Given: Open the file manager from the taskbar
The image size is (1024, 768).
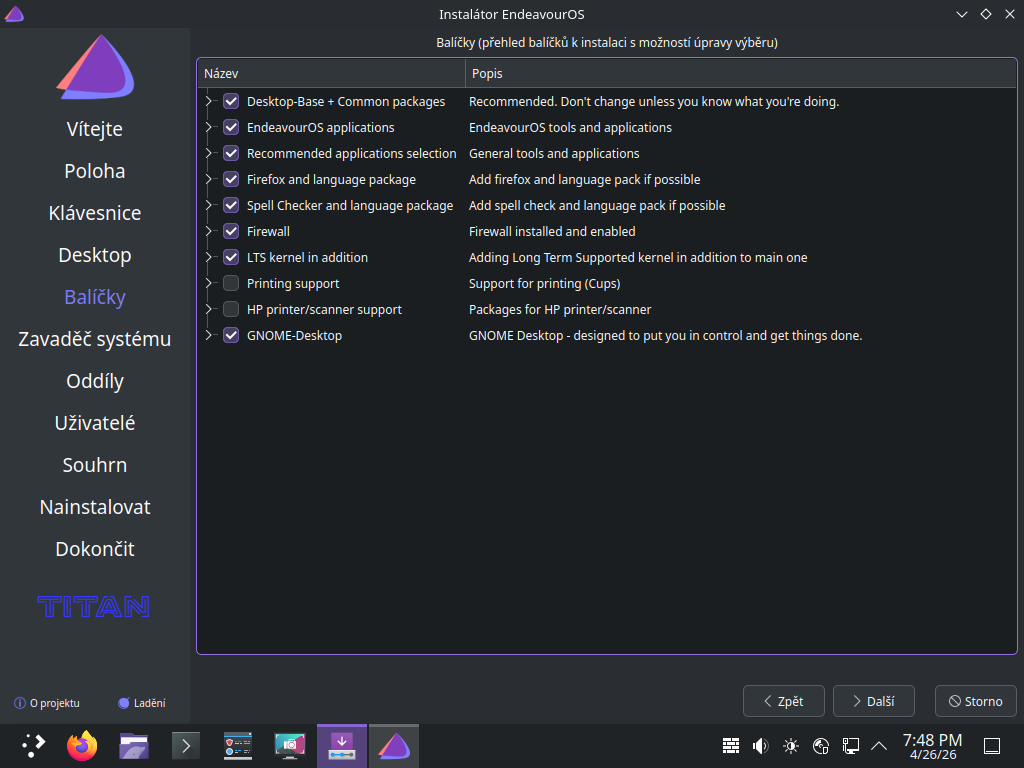Looking at the screenshot, I should pyautogui.click(x=134, y=745).
